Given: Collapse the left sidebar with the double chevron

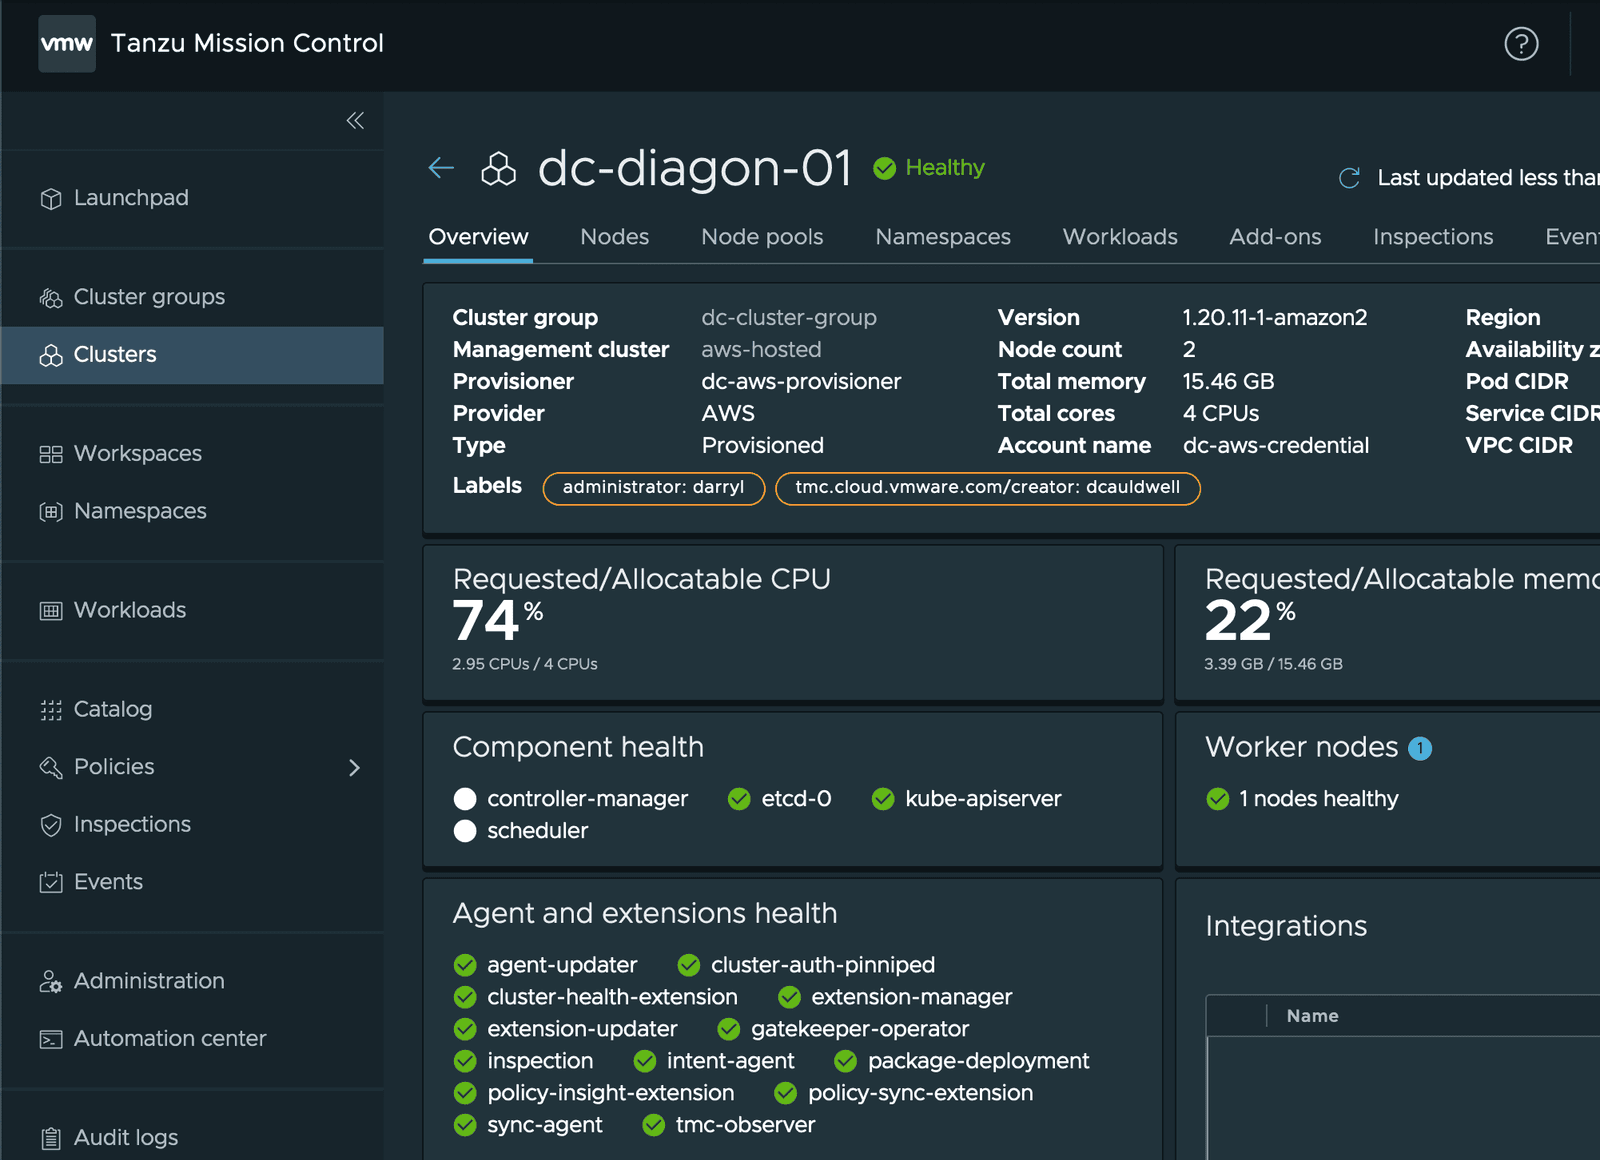Looking at the screenshot, I should point(355,120).
